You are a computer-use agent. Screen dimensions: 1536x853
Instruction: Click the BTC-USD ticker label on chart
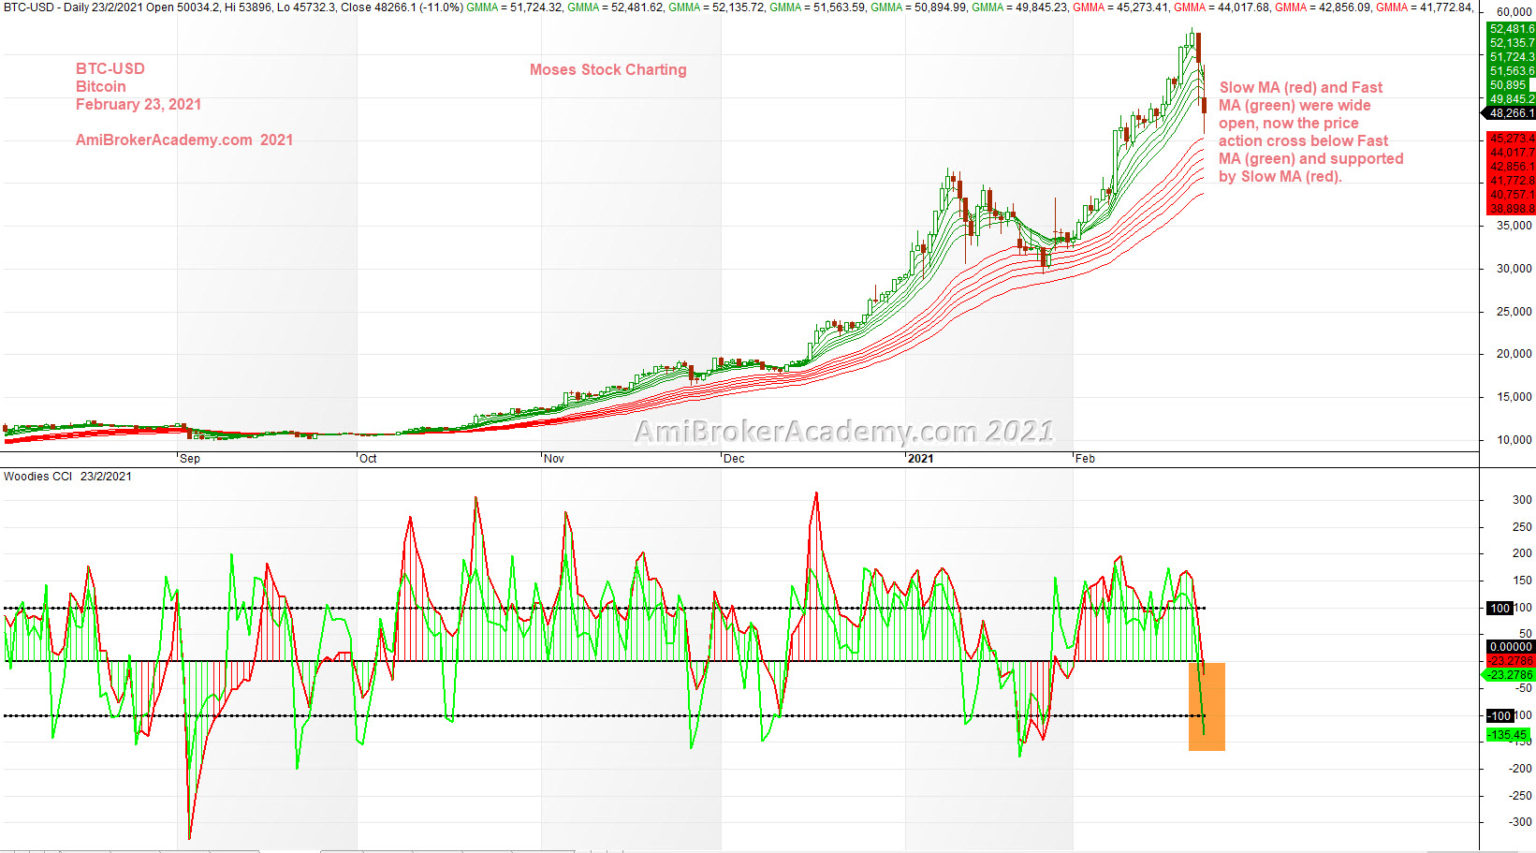110,69
